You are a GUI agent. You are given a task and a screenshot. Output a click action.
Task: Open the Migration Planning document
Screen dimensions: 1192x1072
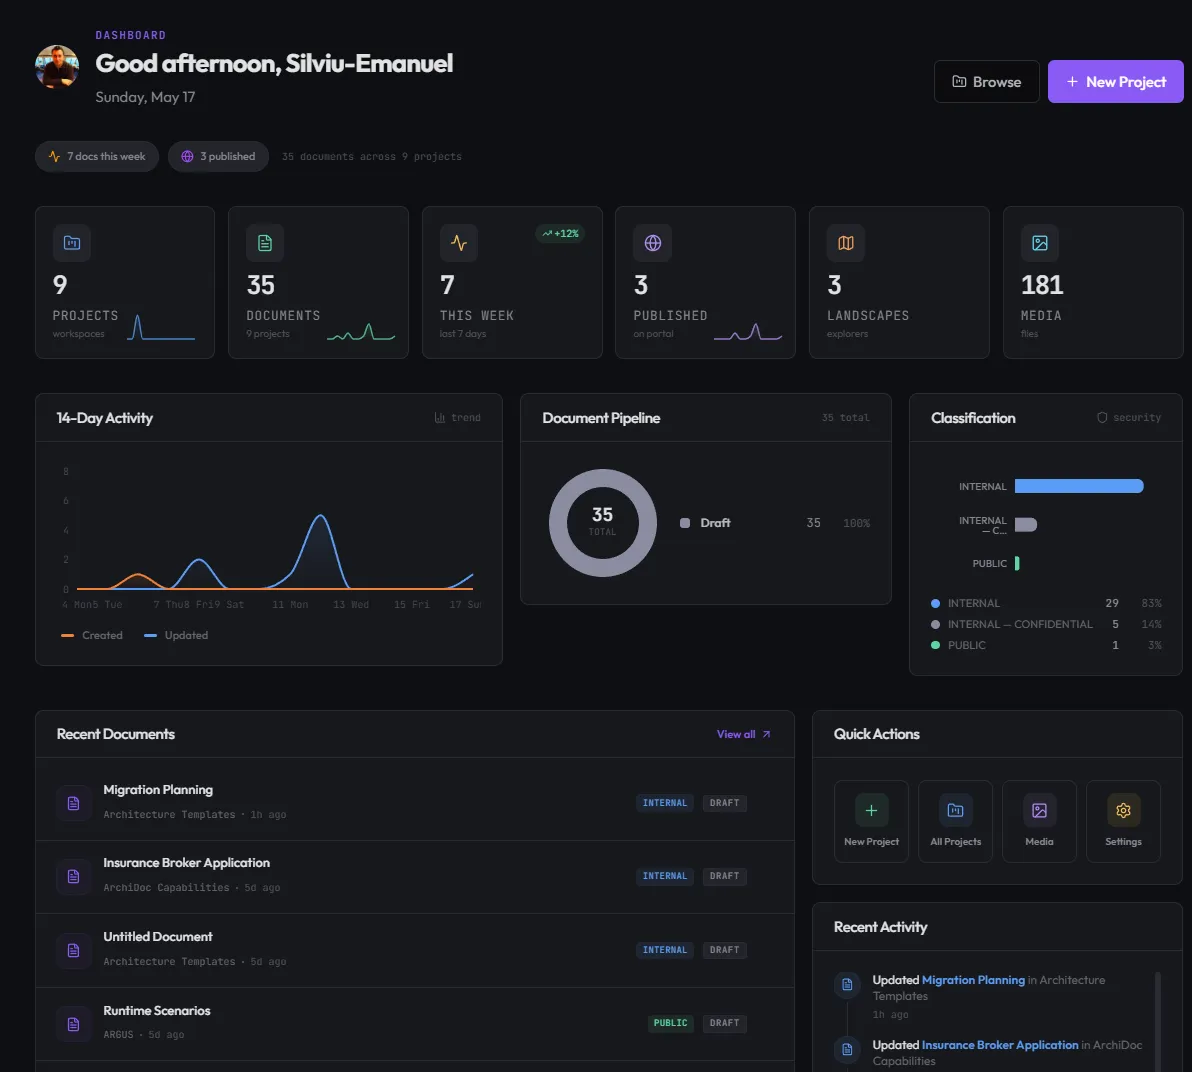158,790
